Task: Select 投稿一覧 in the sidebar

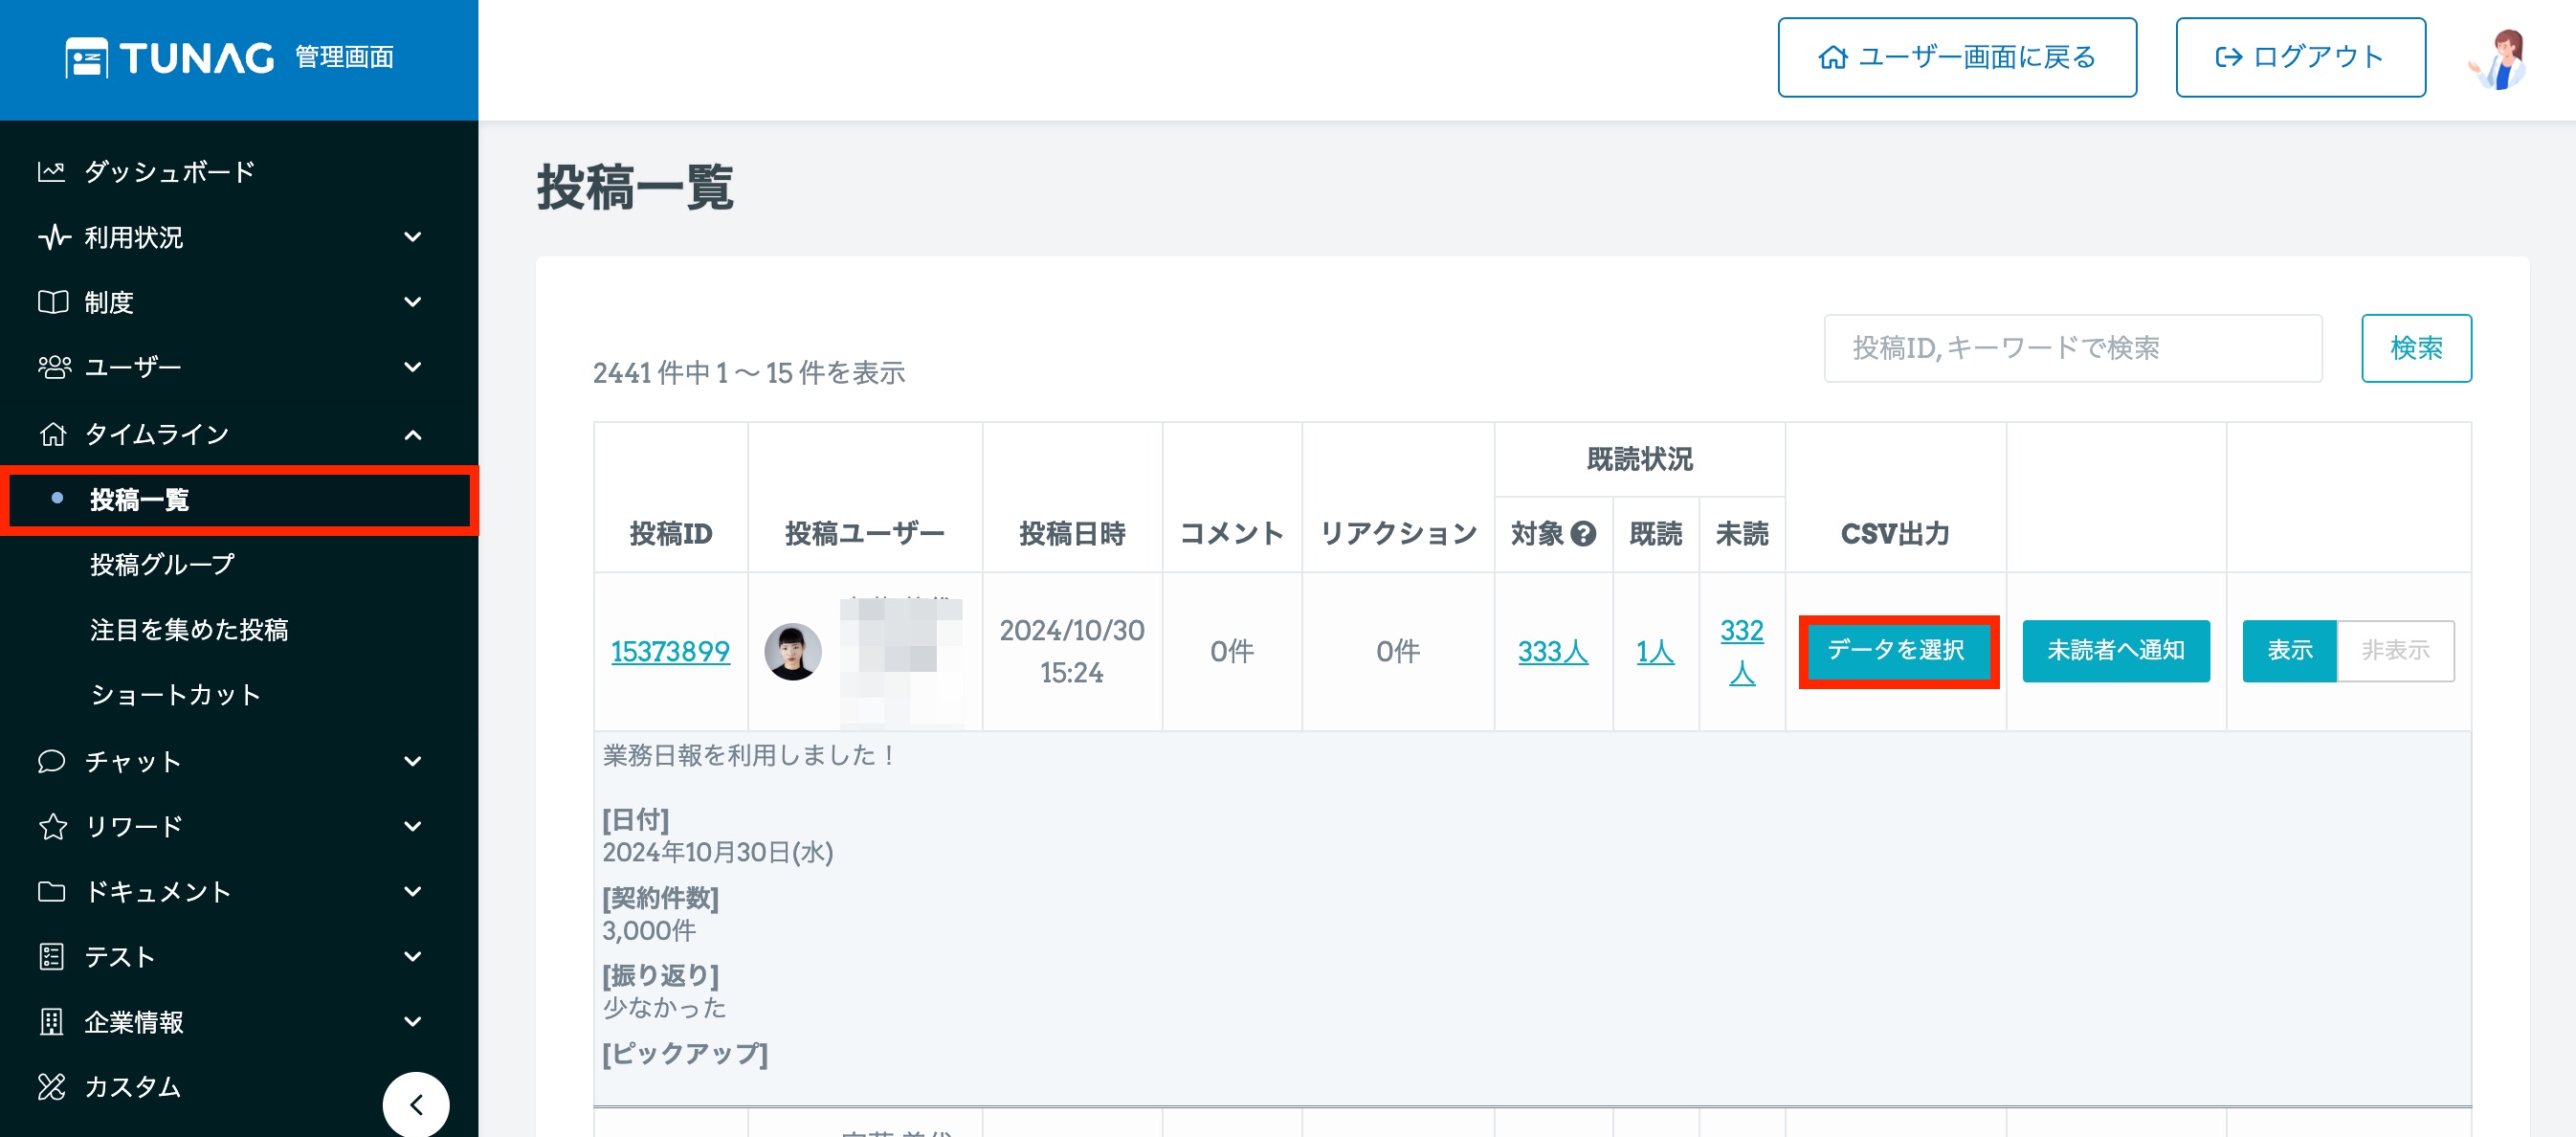Action: 239,500
